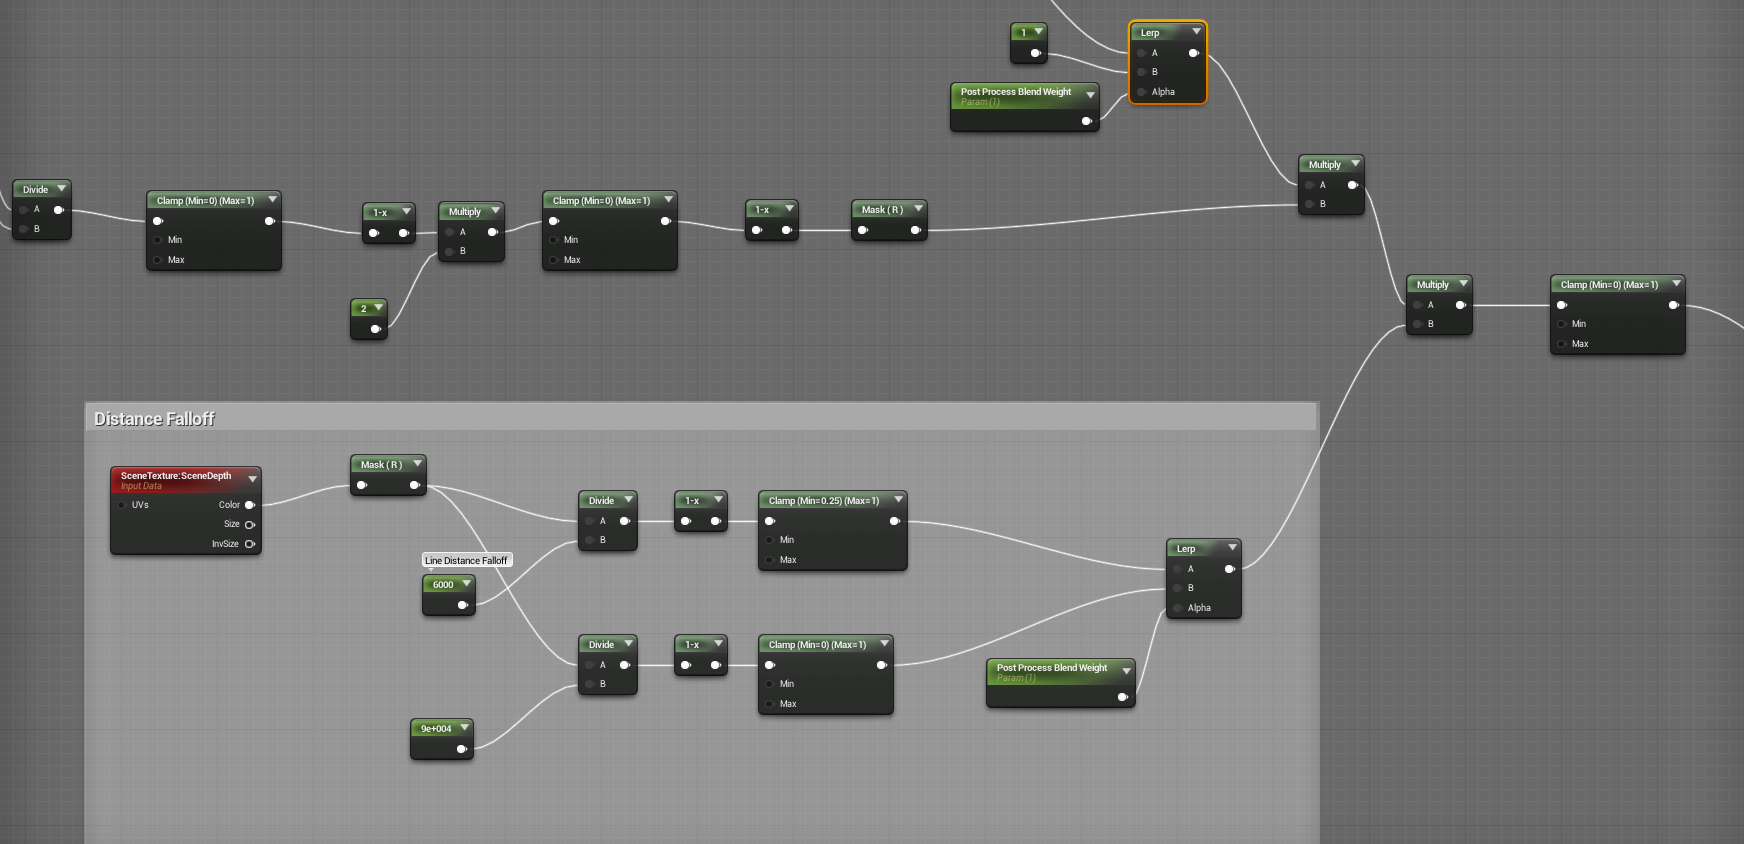Collapse the Clamp (Min=0.25) (Max=1) node arrow
Viewport: 1744px width, 844px height.
coord(898,500)
